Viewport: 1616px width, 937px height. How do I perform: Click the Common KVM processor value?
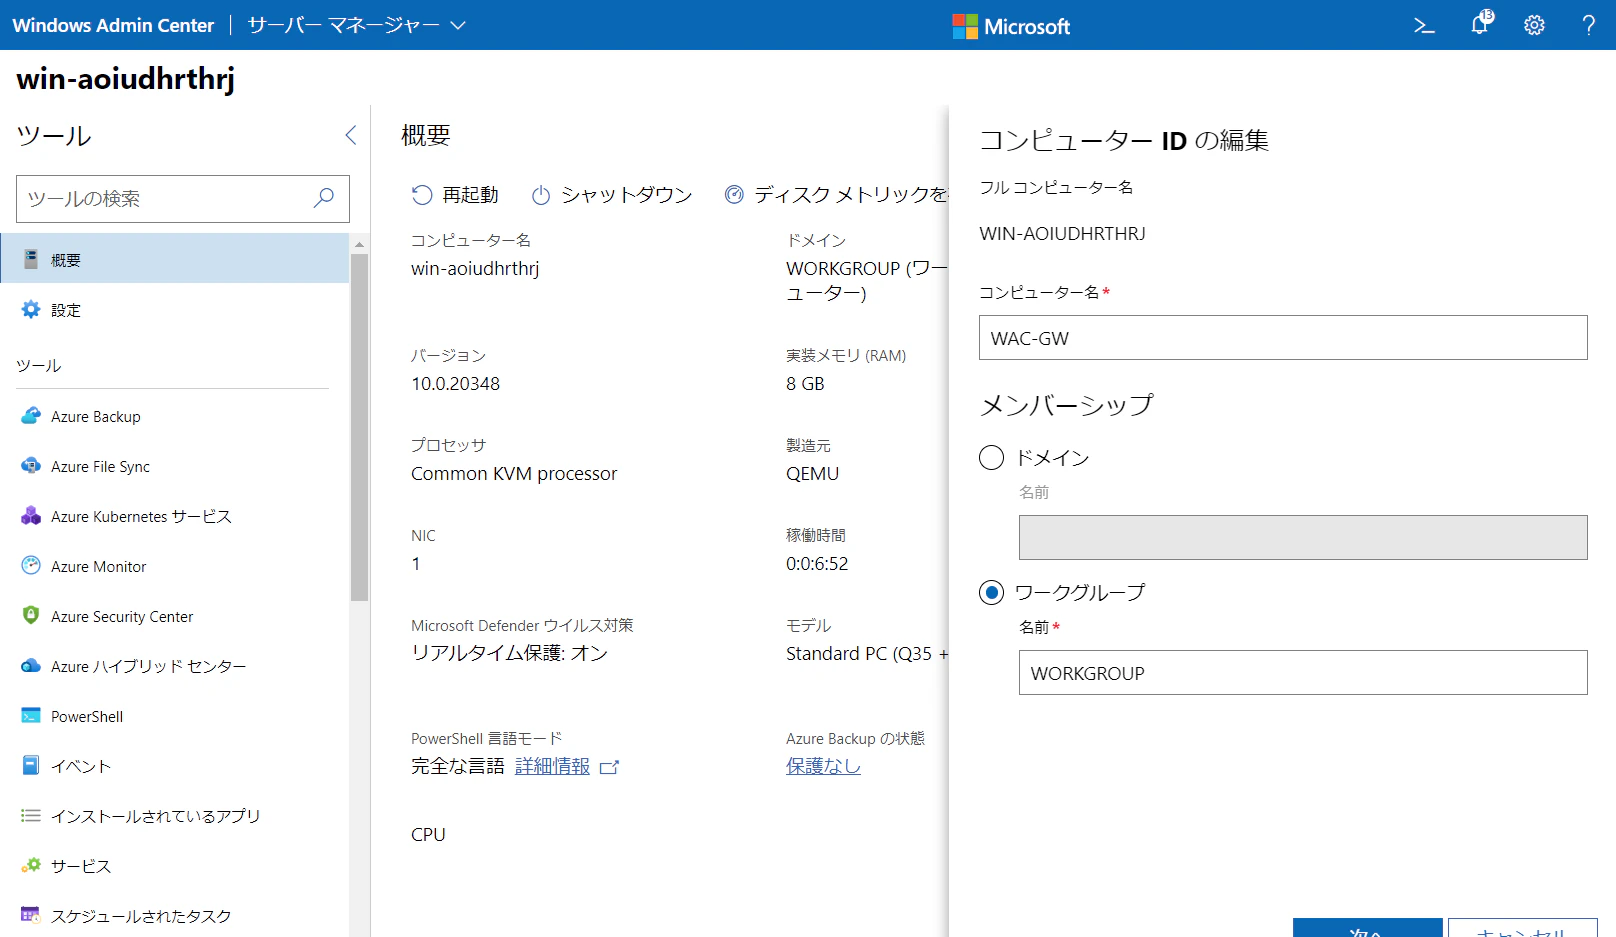(514, 474)
